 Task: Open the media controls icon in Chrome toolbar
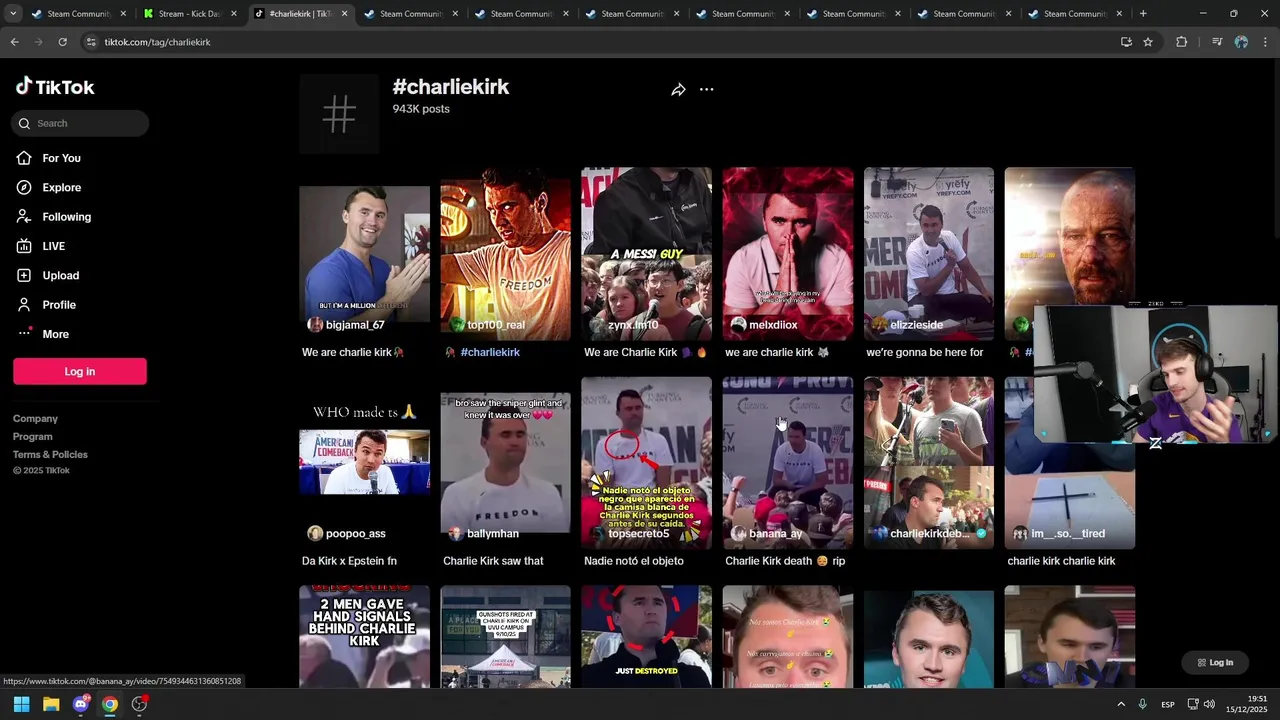1217,42
